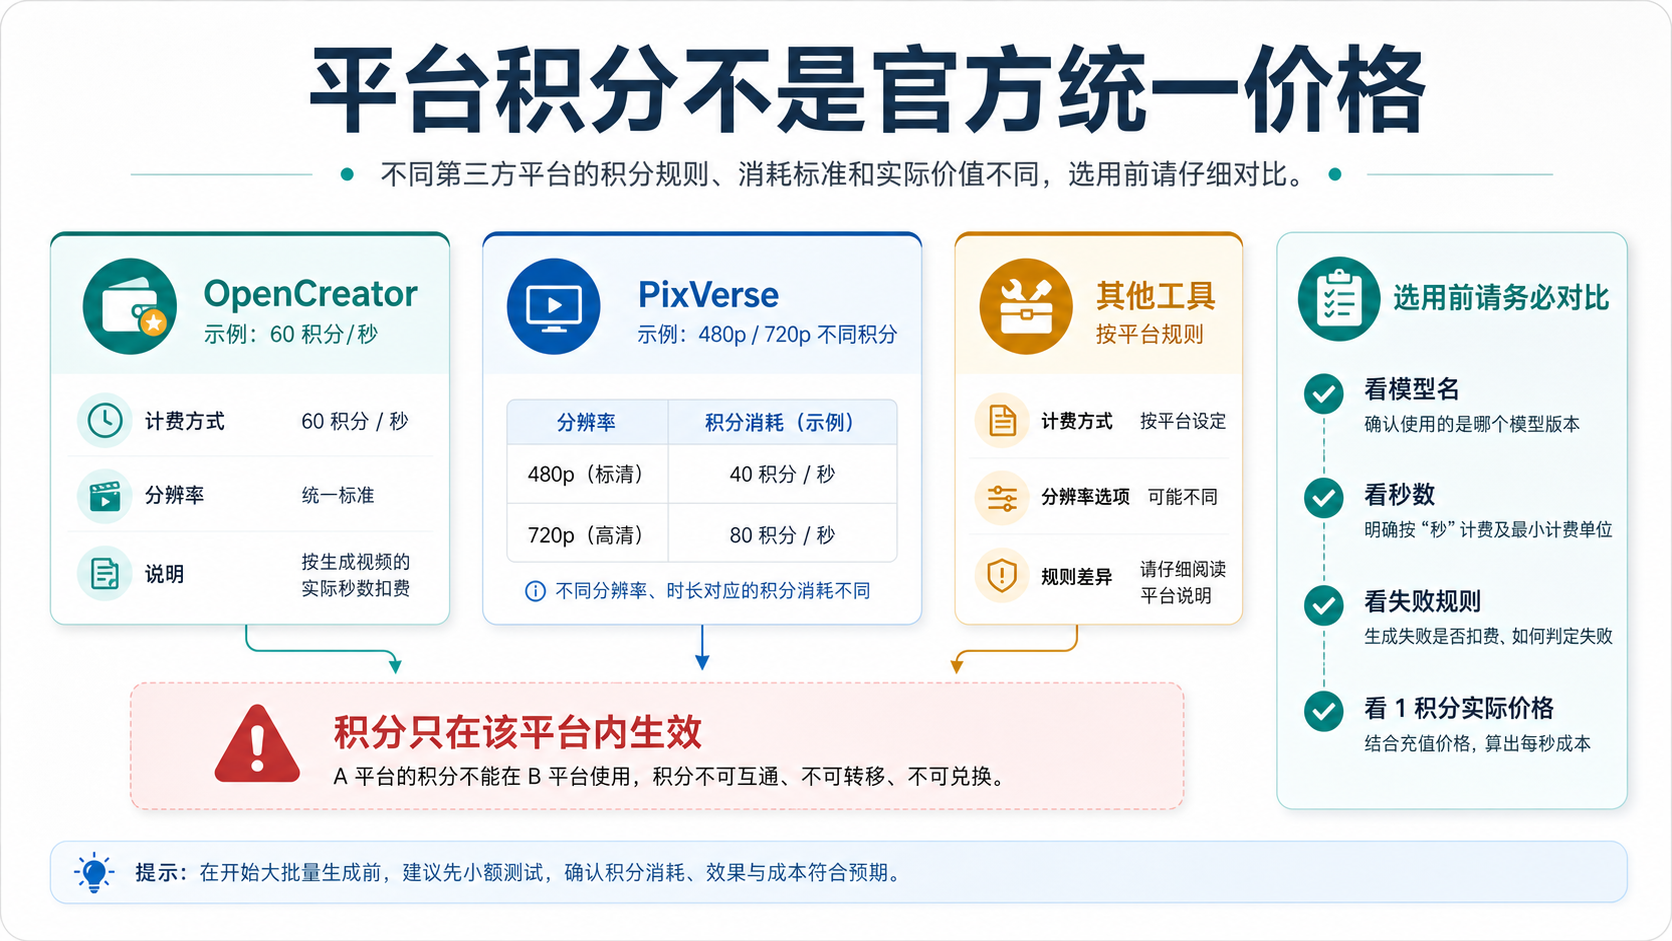Click the 720p（高清） table cell

[587, 535]
